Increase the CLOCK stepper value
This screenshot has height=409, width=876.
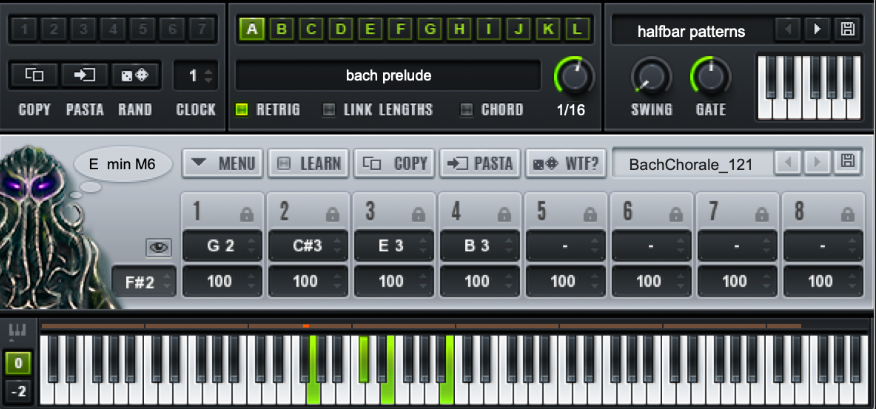pos(209,72)
